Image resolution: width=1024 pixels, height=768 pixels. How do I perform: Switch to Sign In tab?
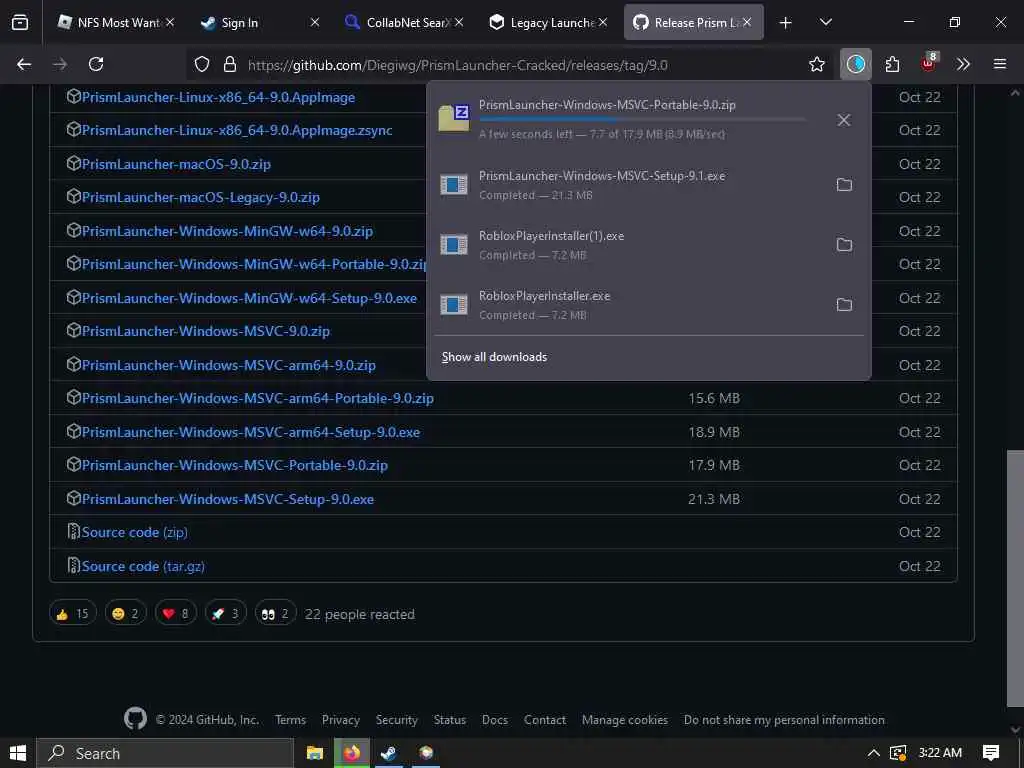tap(260, 22)
